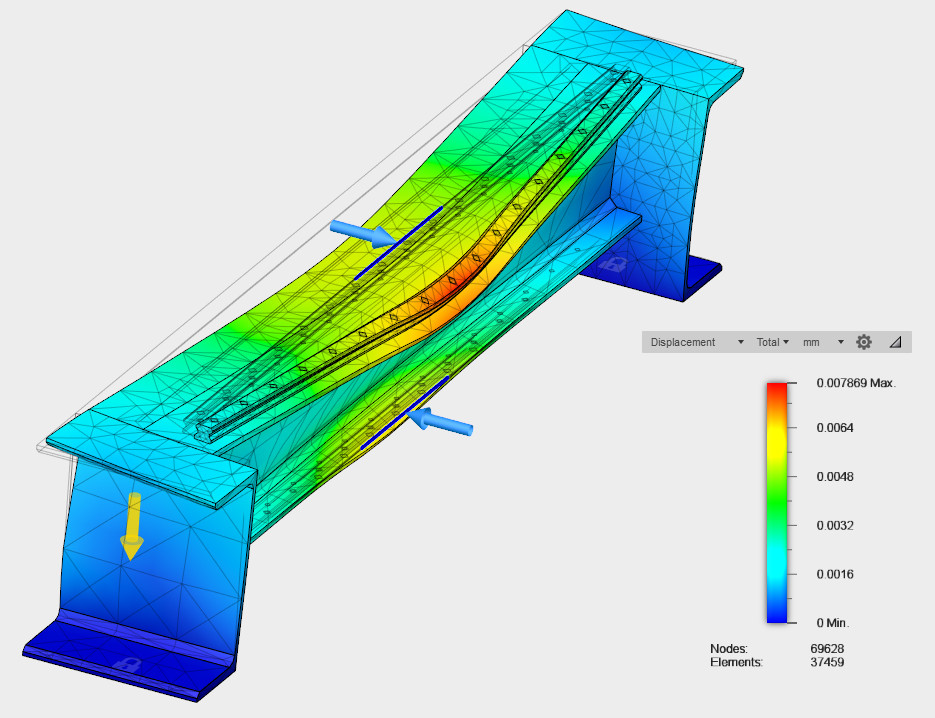
Task: Click the 0.0064 legend value
Action: click(835, 428)
